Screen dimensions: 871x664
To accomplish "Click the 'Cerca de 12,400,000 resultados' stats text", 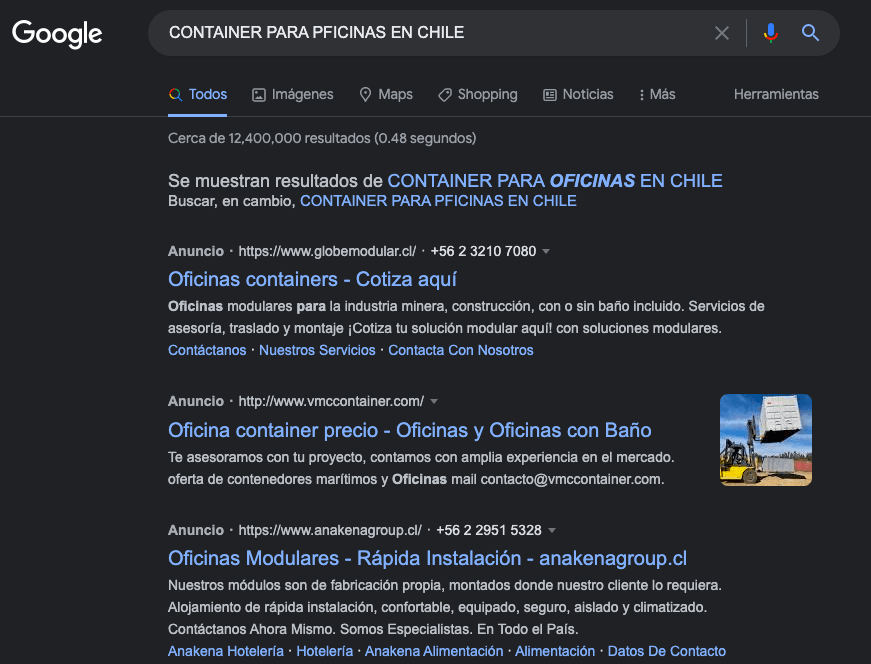I will 322,138.
